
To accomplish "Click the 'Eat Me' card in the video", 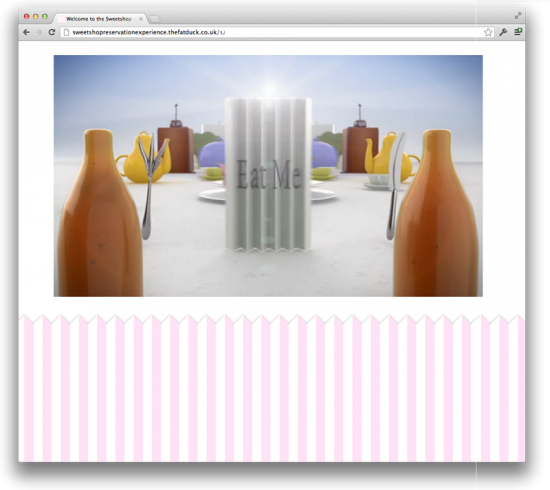I will [x=268, y=175].
